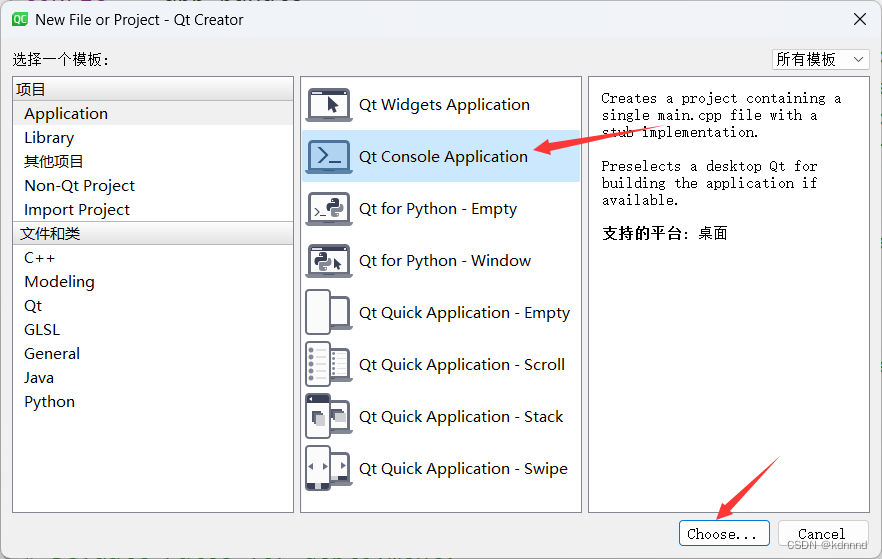
Task: Click the Qt for Python Empty icon
Action: [x=329, y=209]
